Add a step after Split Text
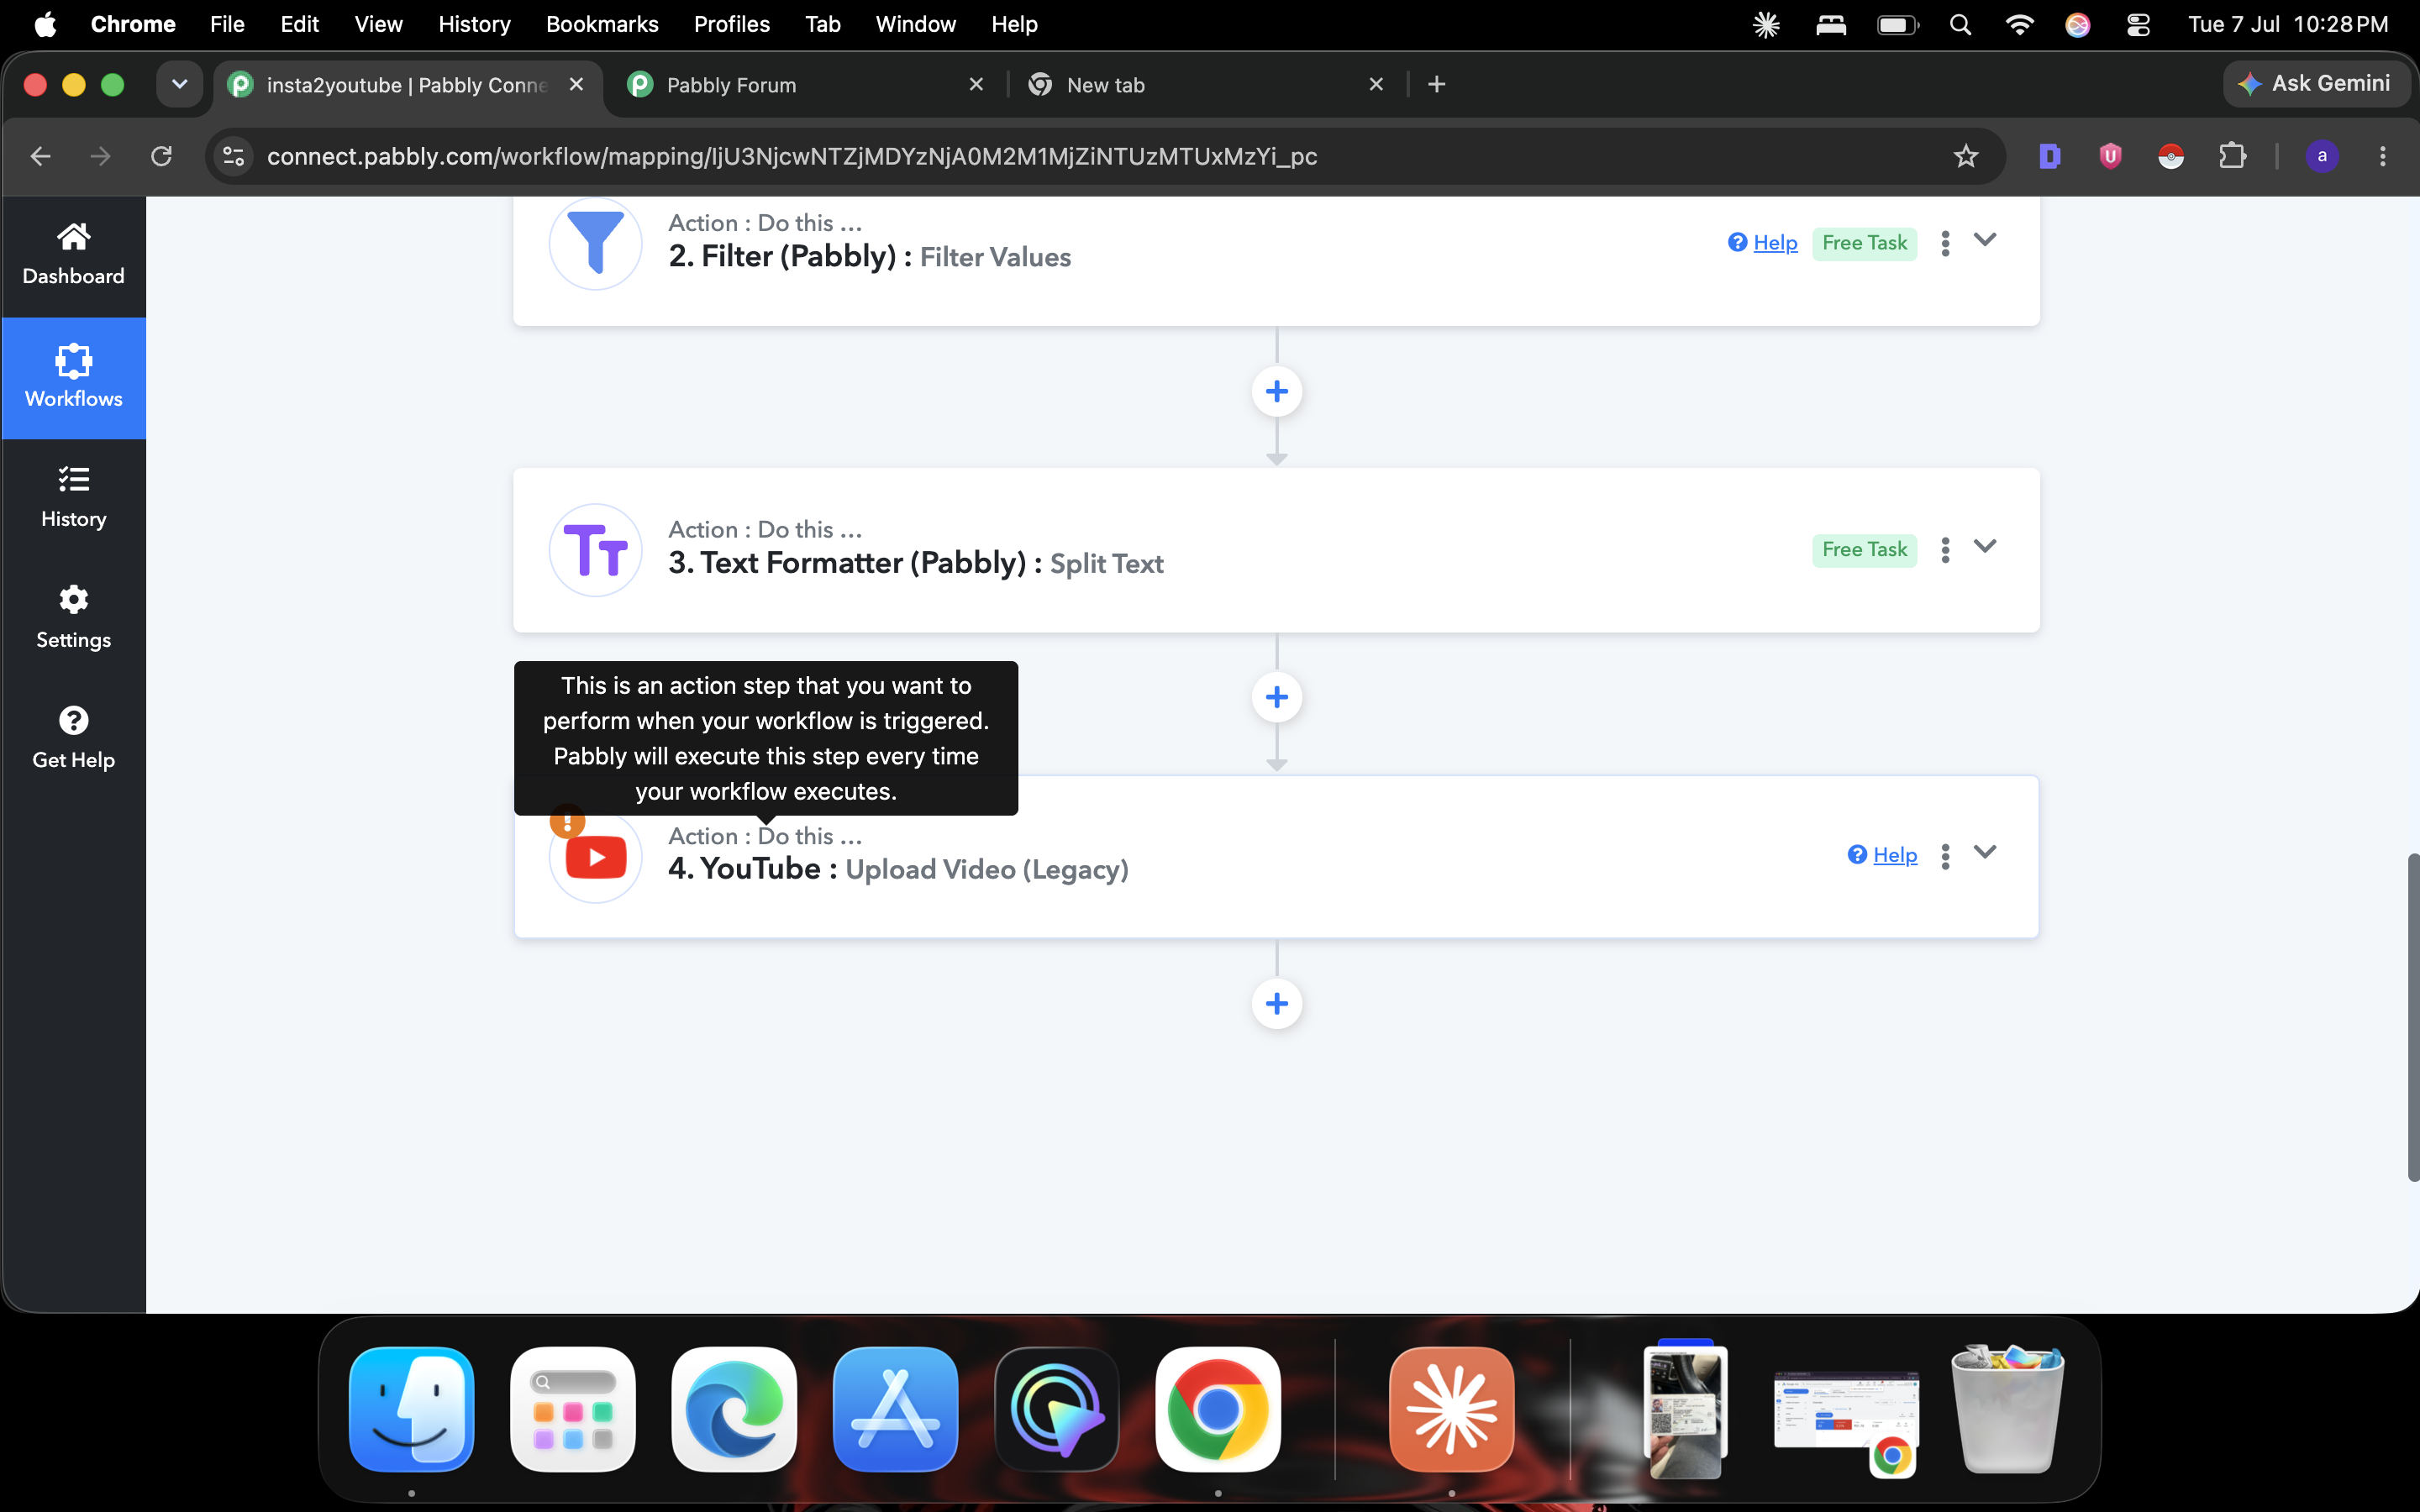 pyautogui.click(x=1276, y=697)
